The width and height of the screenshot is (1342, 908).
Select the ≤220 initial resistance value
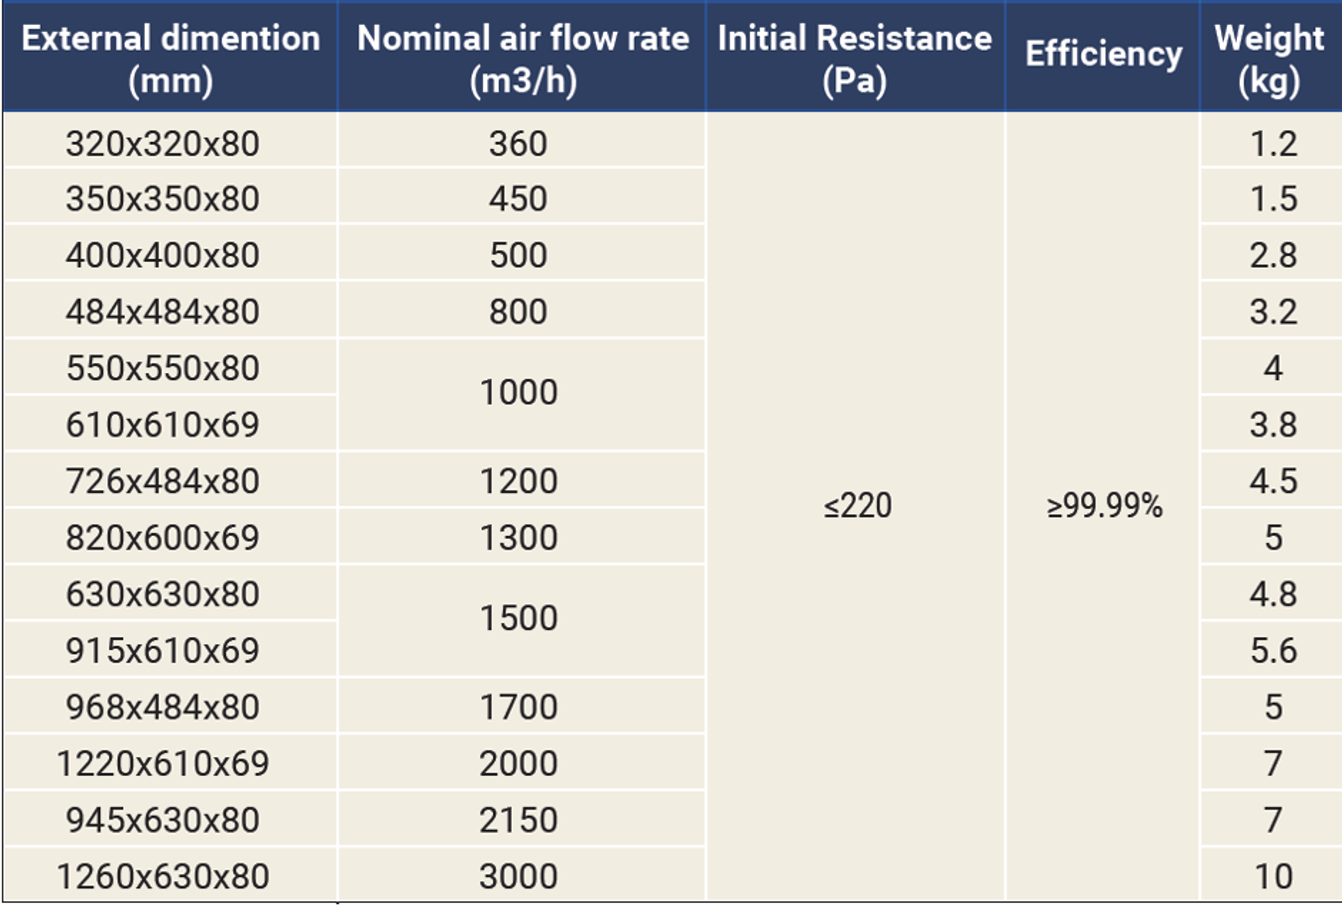click(857, 506)
